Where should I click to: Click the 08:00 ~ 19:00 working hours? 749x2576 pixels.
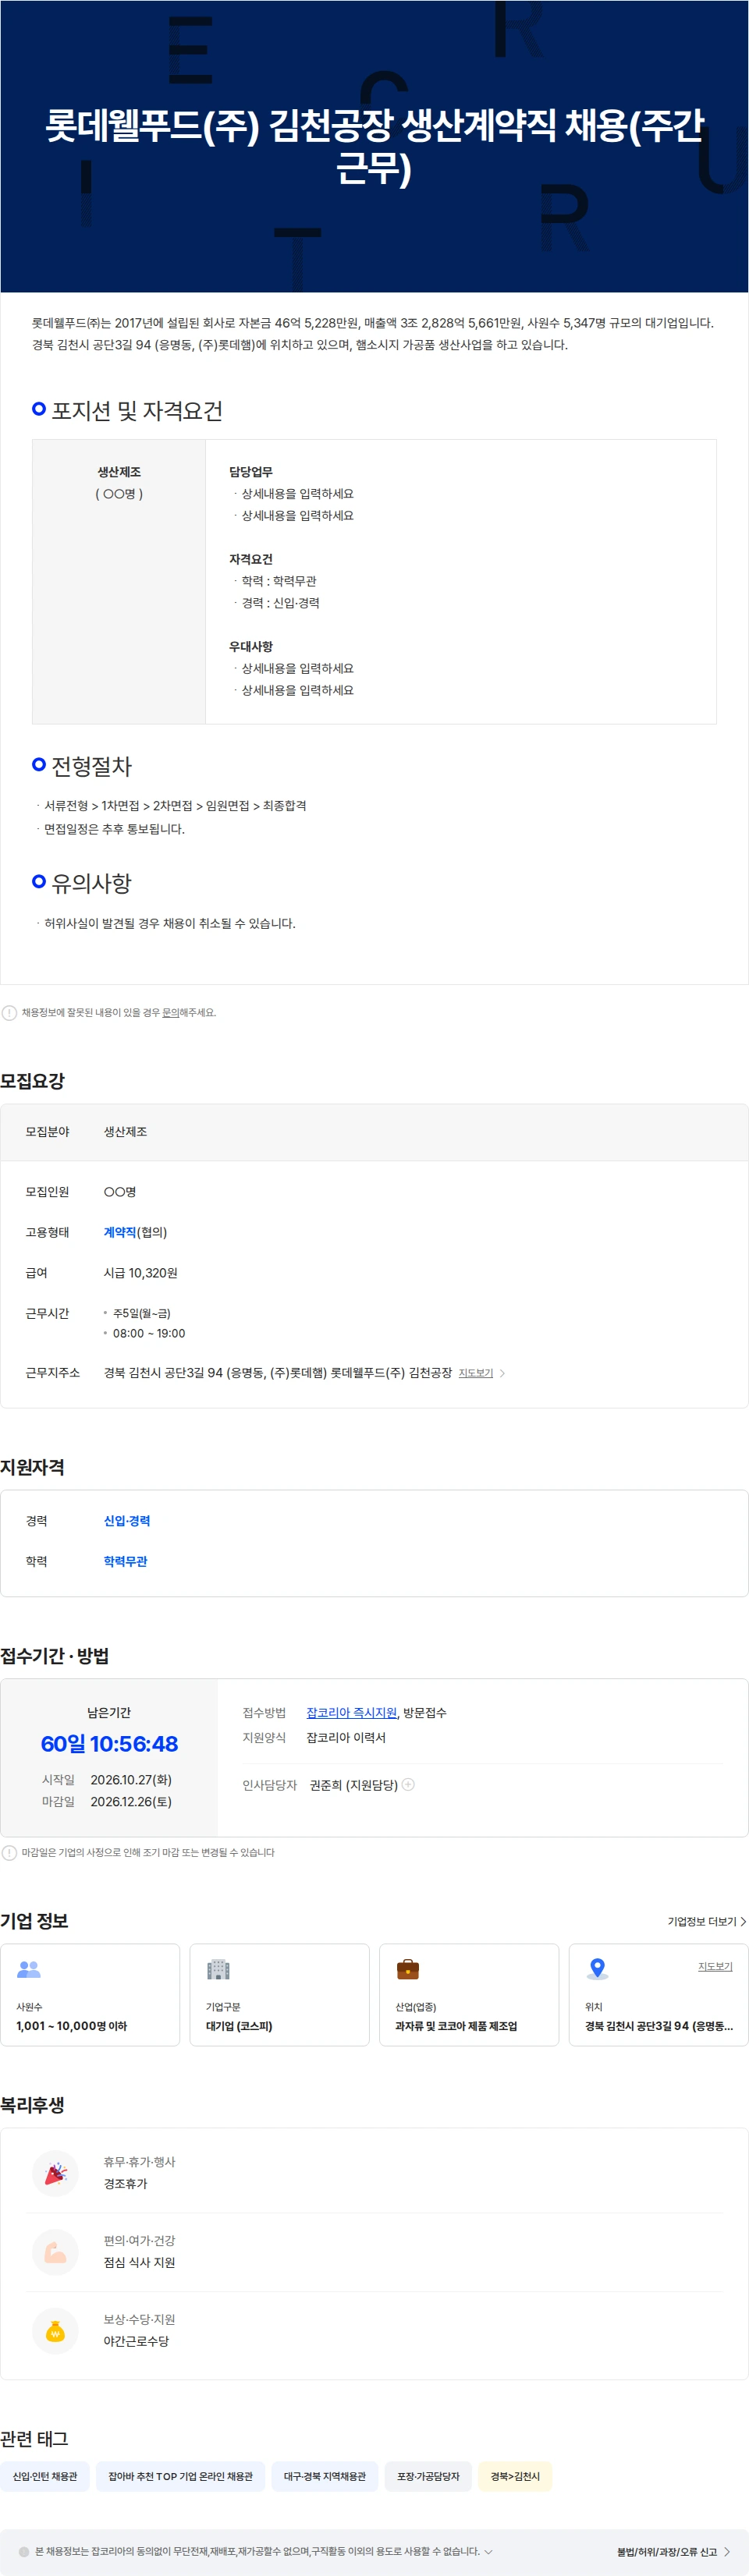(149, 1333)
